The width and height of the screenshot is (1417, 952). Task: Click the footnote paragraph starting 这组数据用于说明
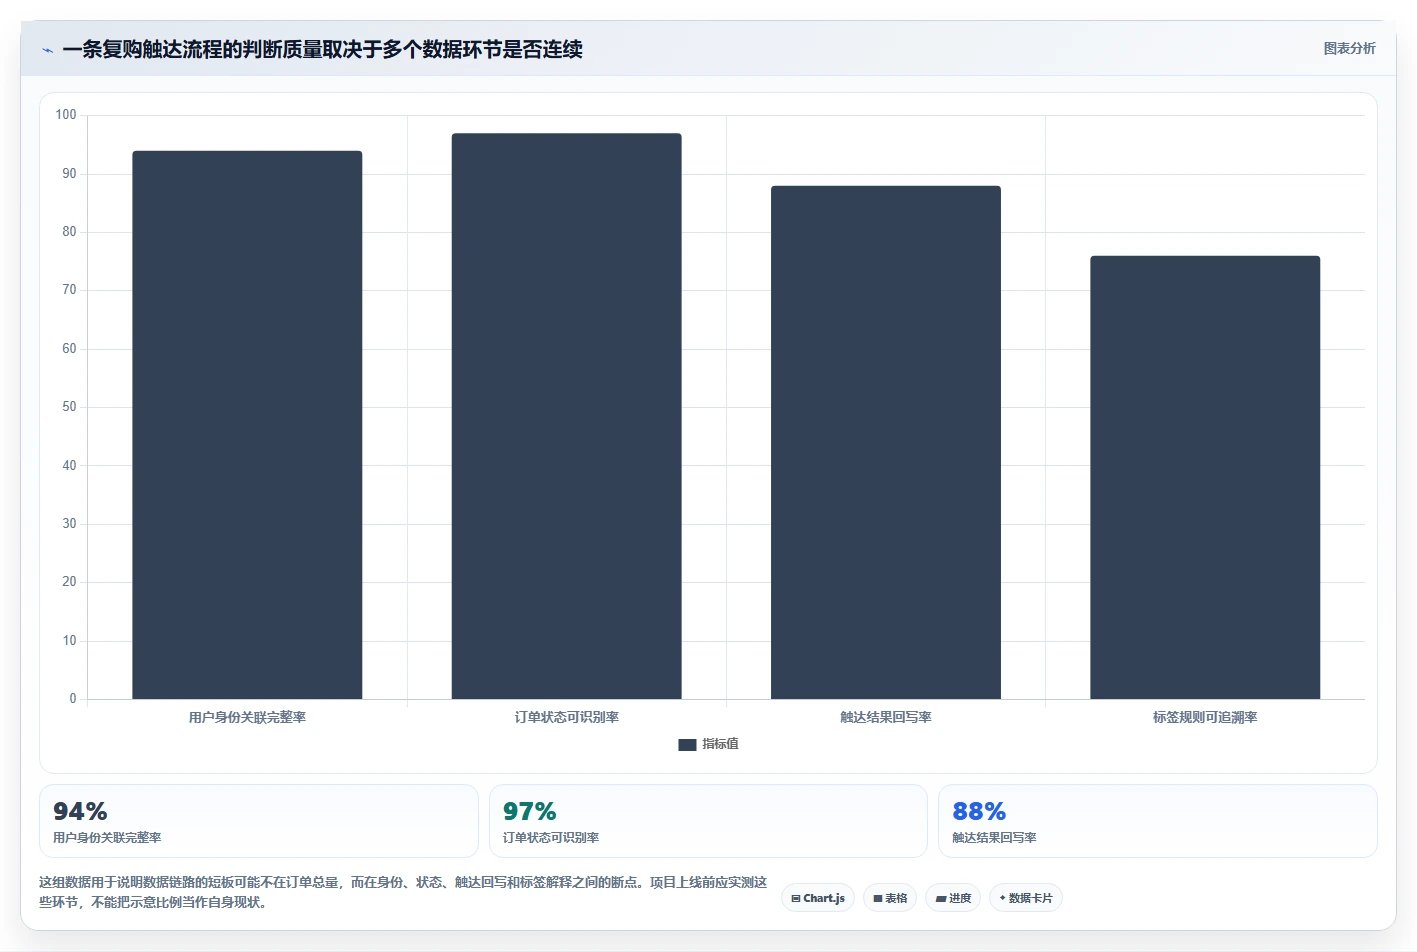point(403,892)
